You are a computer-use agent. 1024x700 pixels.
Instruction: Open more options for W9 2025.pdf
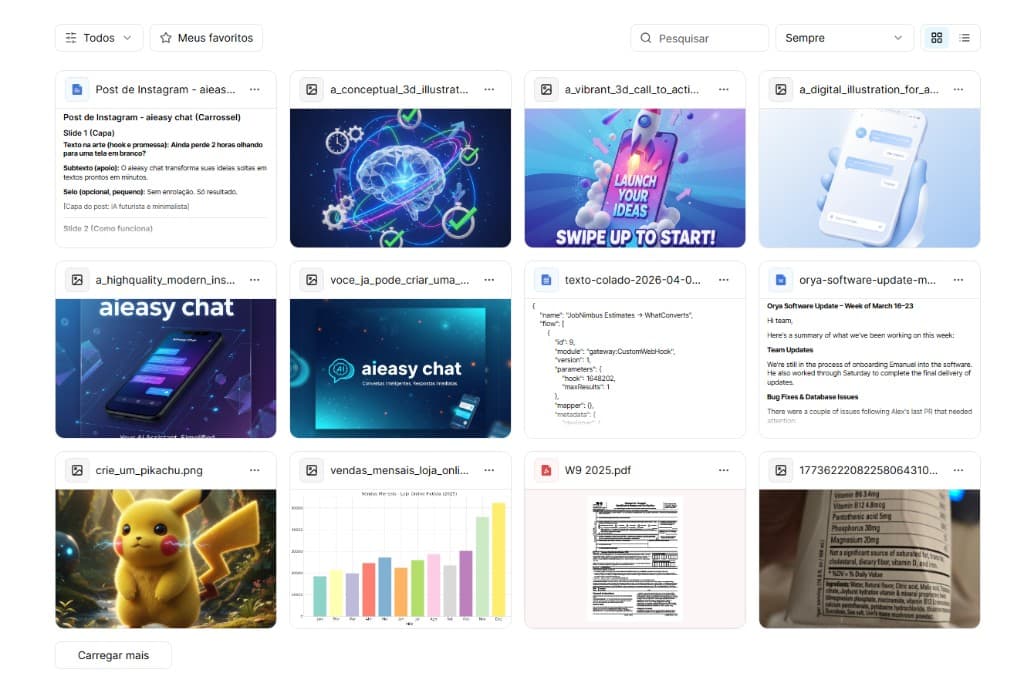(724, 470)
